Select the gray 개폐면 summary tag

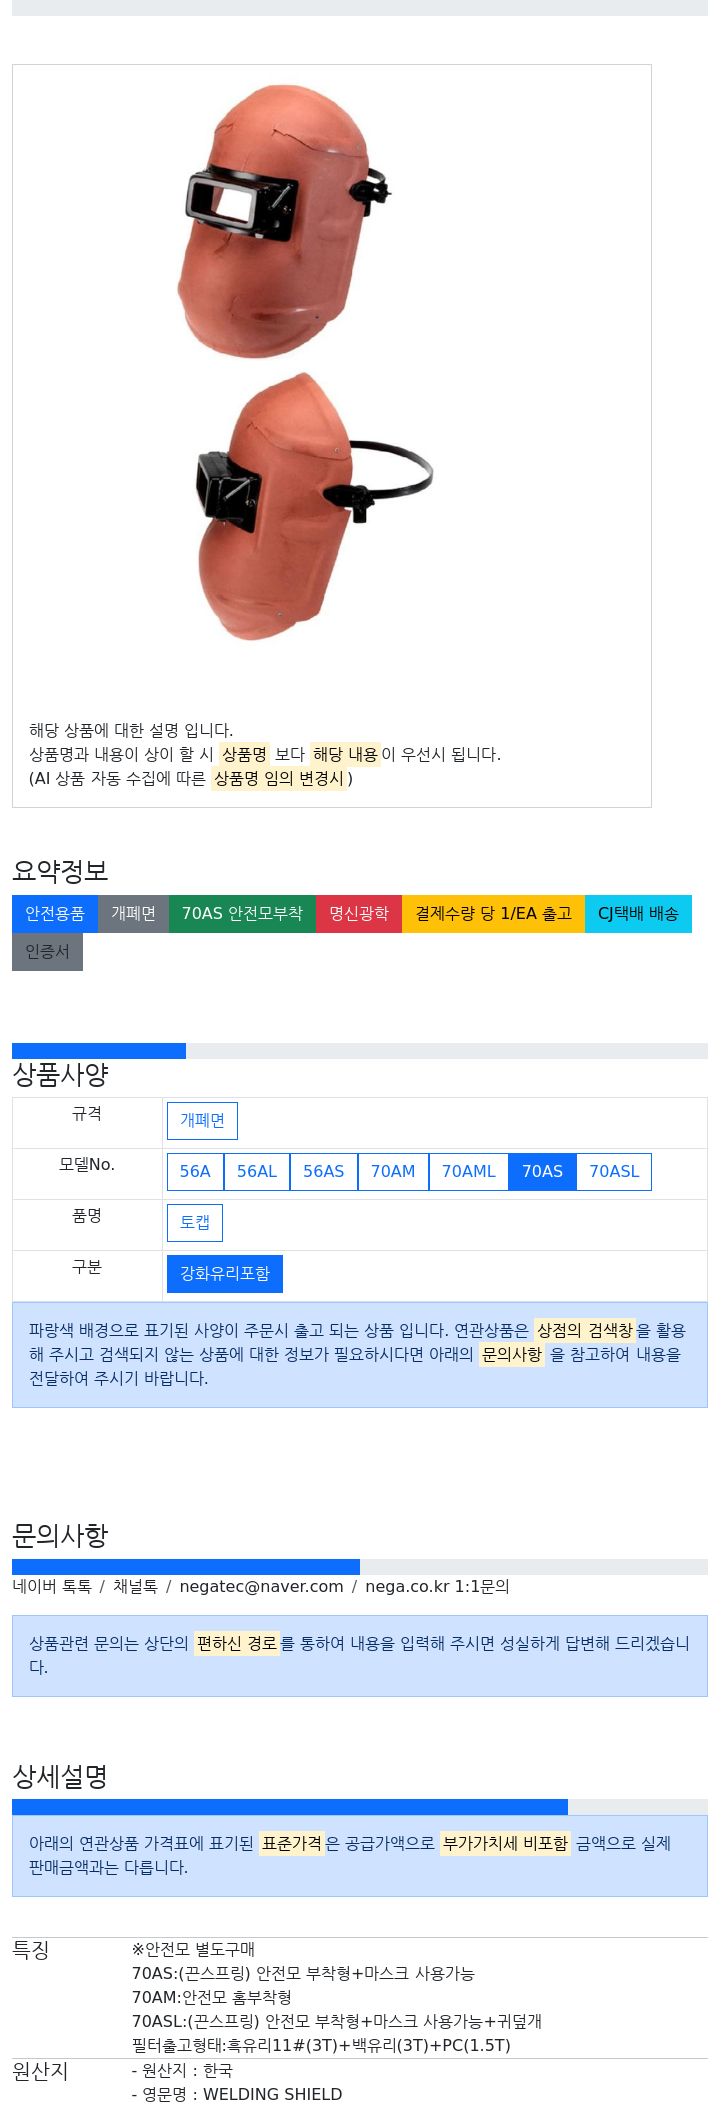tap(133, 914)
